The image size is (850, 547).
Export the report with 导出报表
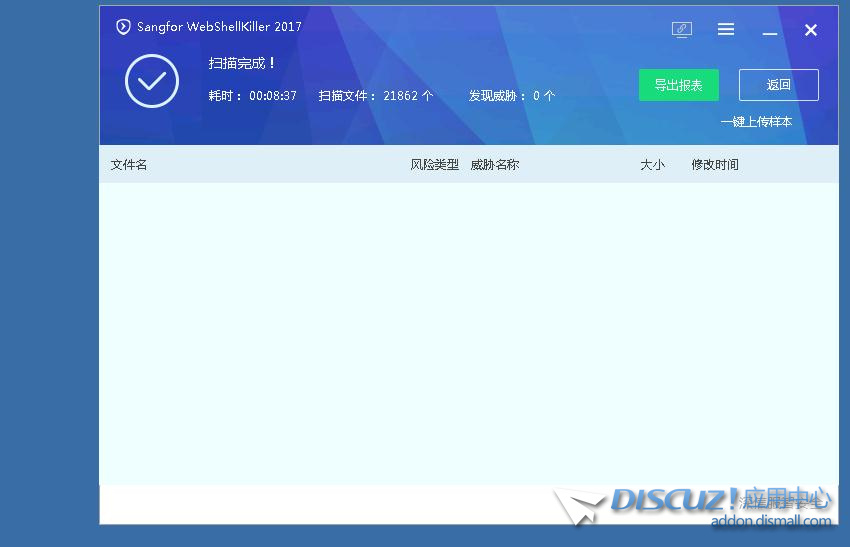click(x=679, y=85)
